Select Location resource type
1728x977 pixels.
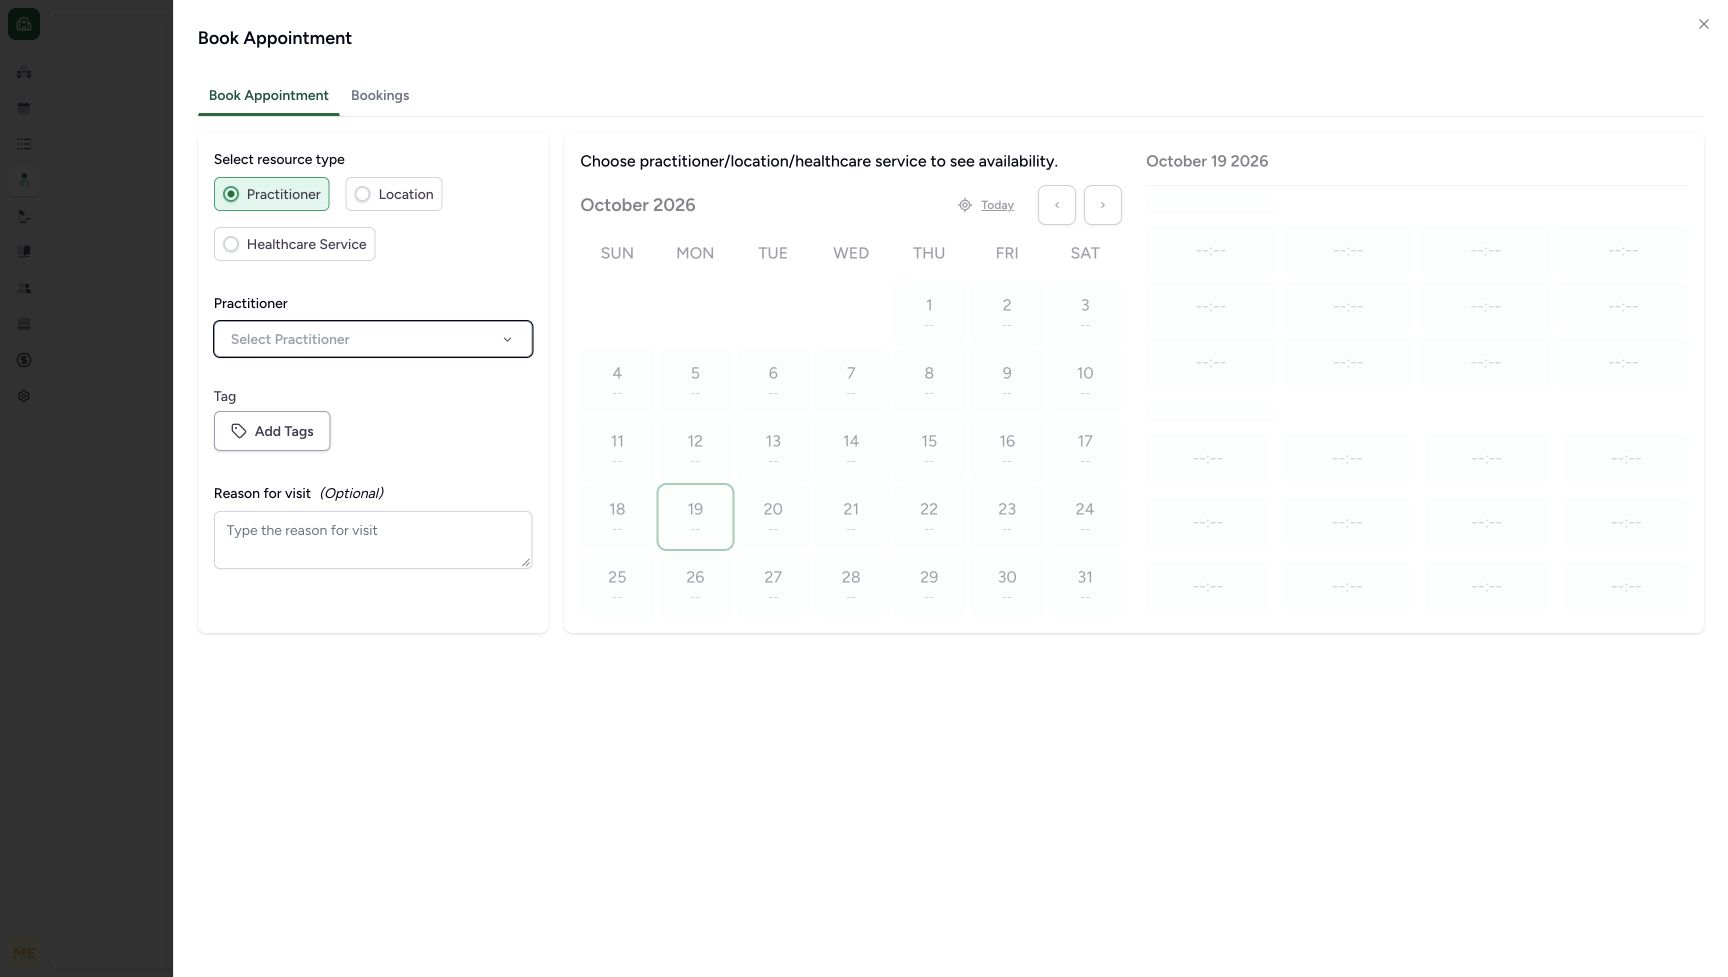point(394,194)
